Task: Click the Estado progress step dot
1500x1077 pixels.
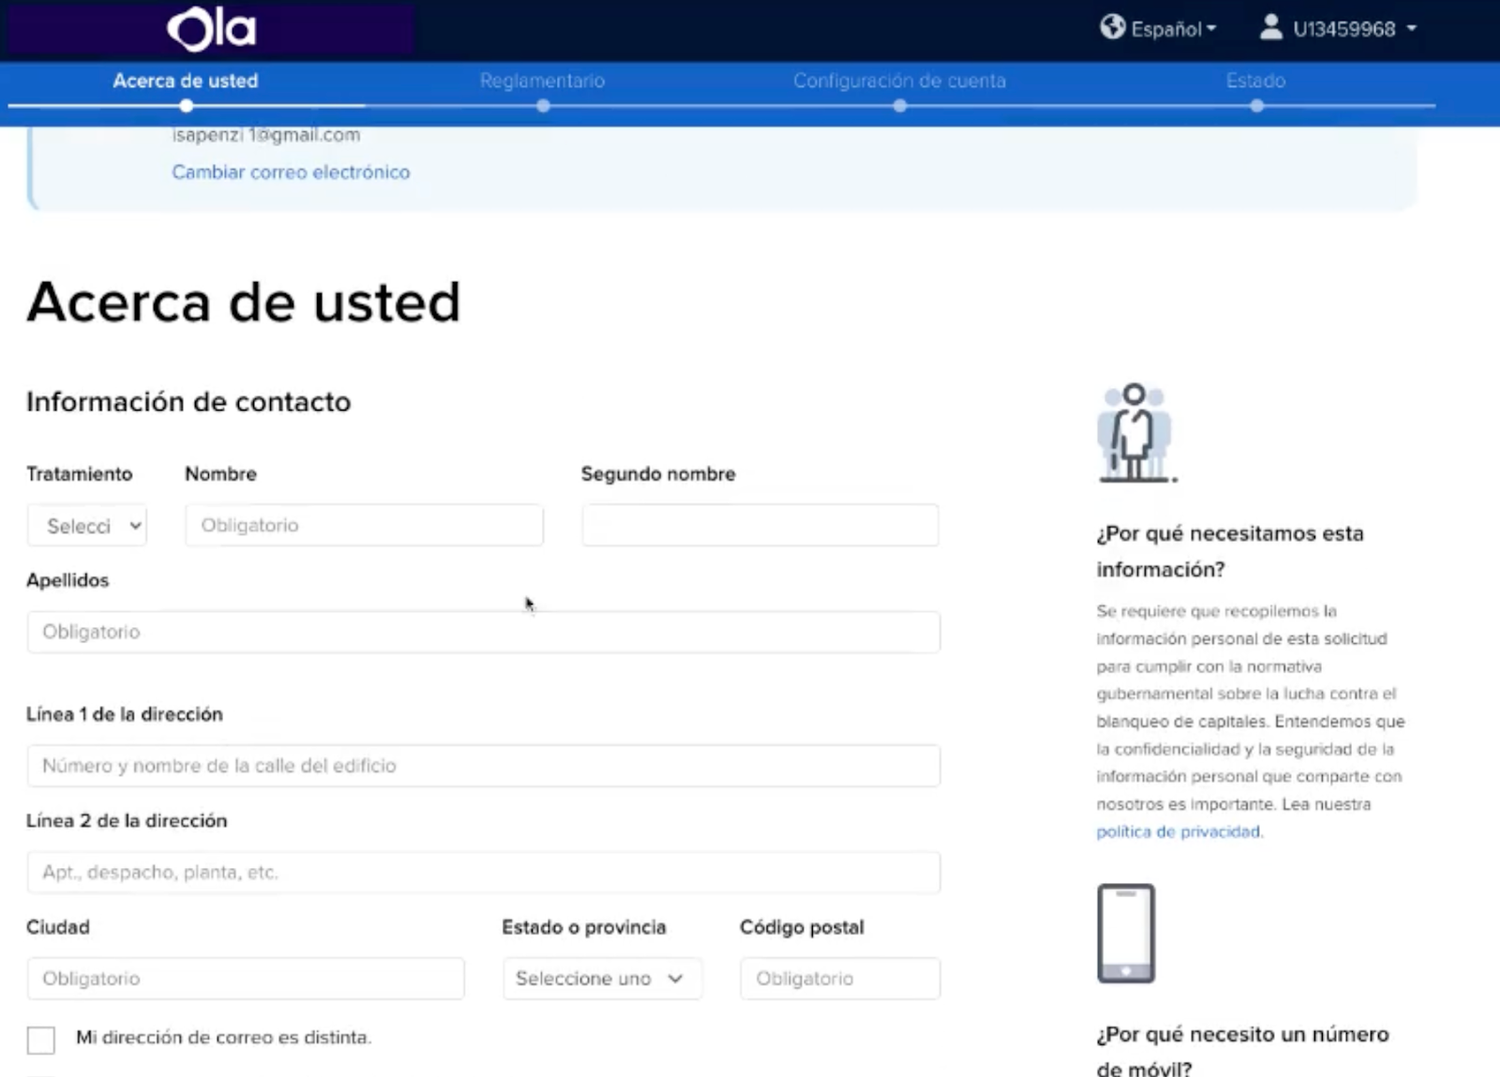Action: pyautogui.click(x=1256, y=106)
